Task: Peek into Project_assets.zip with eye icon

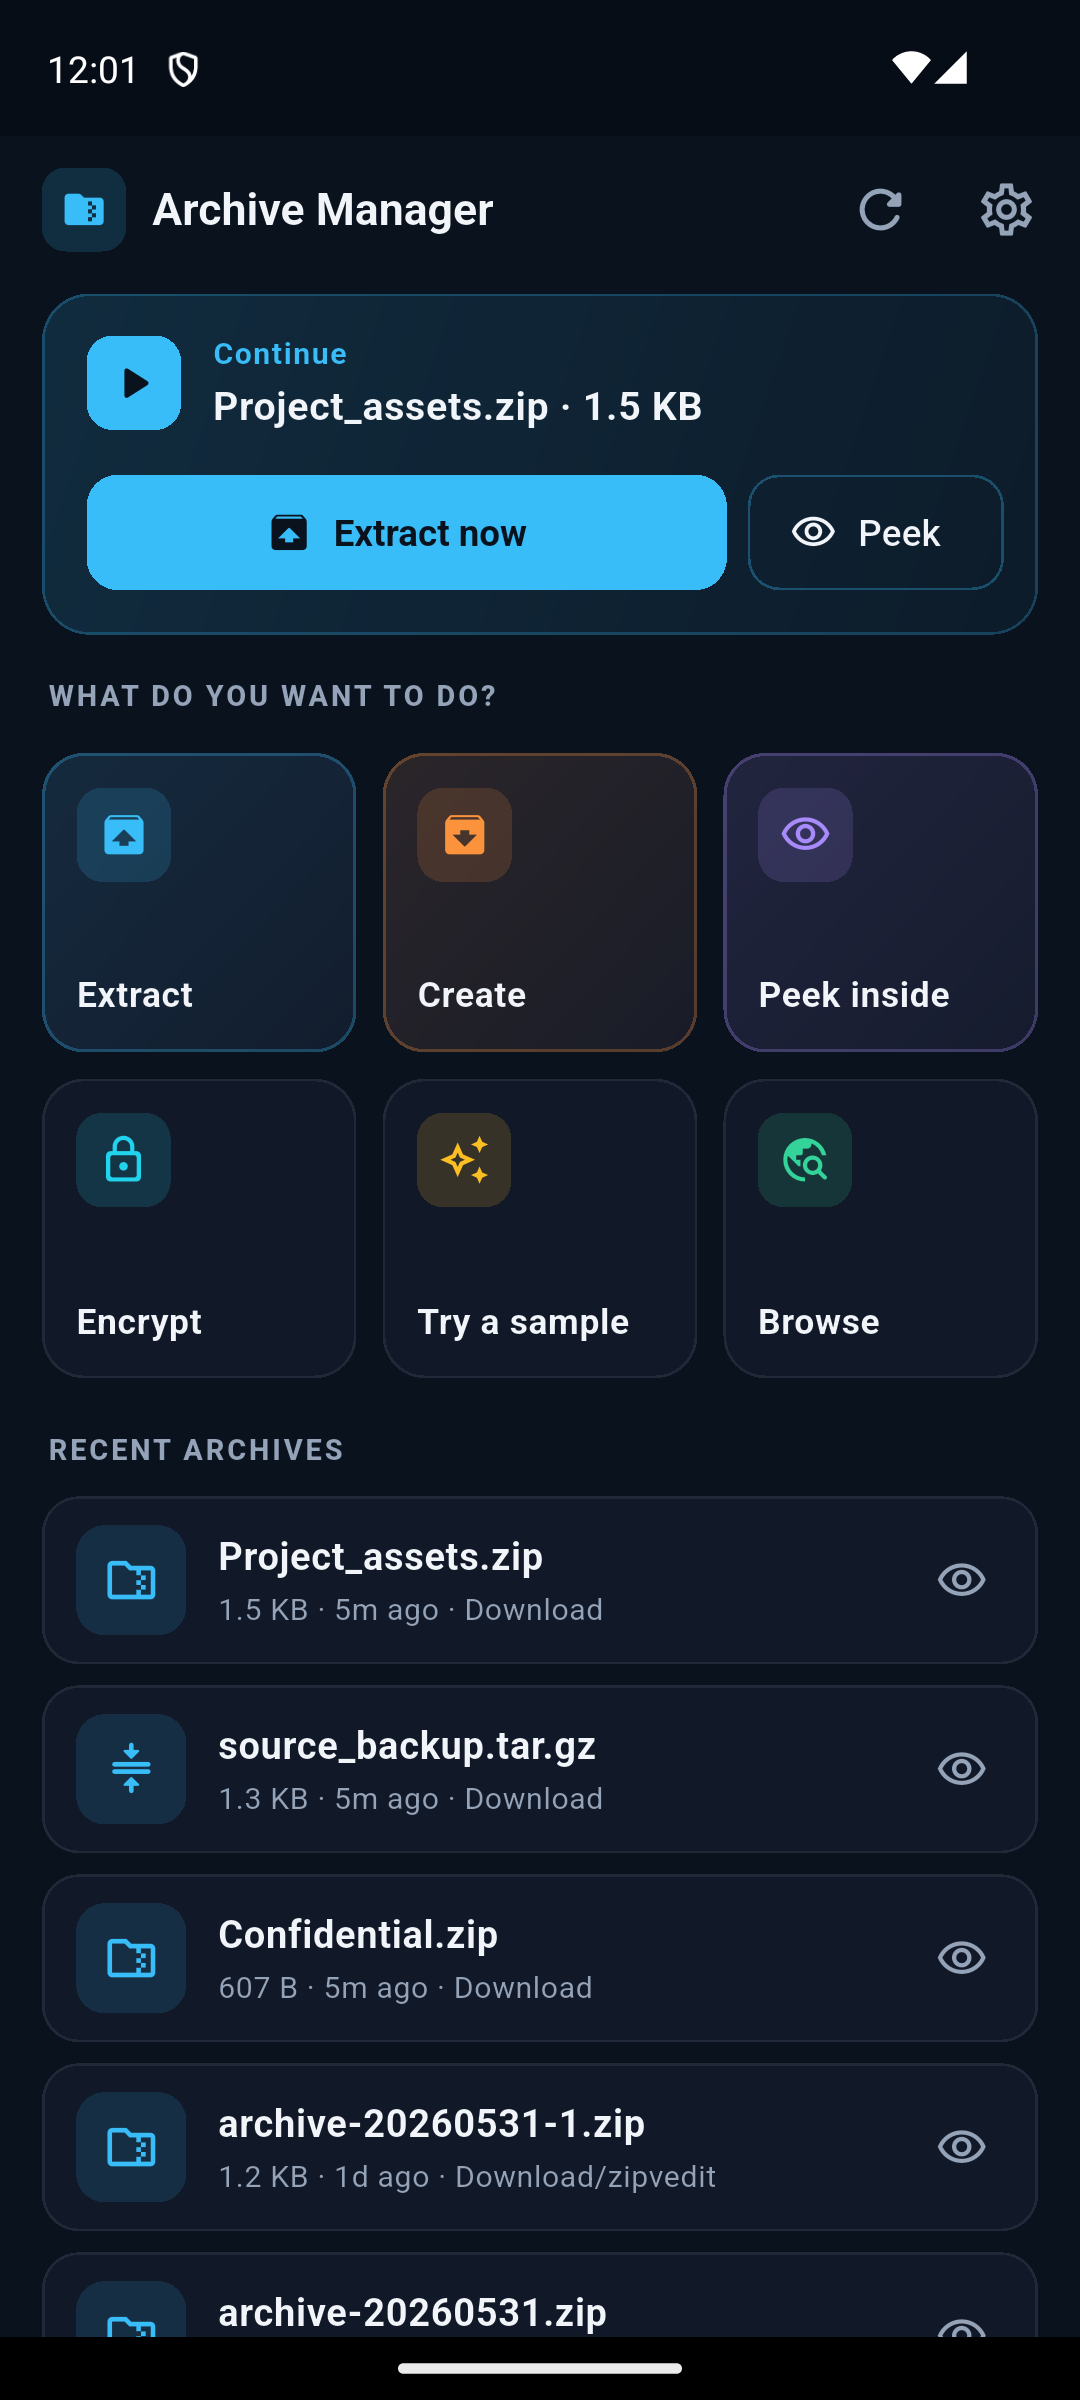Action: (x=962, y=1580)
